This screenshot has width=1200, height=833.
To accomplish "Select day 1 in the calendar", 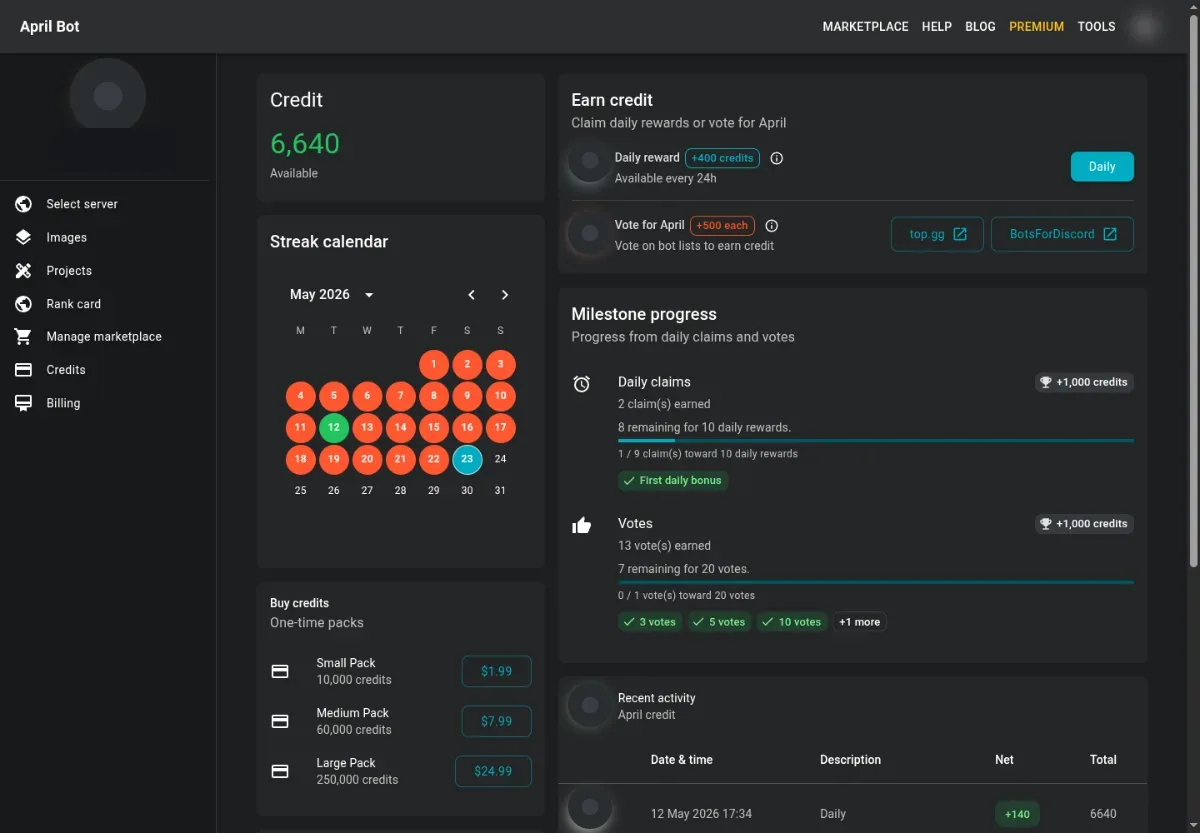I will point(434,364).
